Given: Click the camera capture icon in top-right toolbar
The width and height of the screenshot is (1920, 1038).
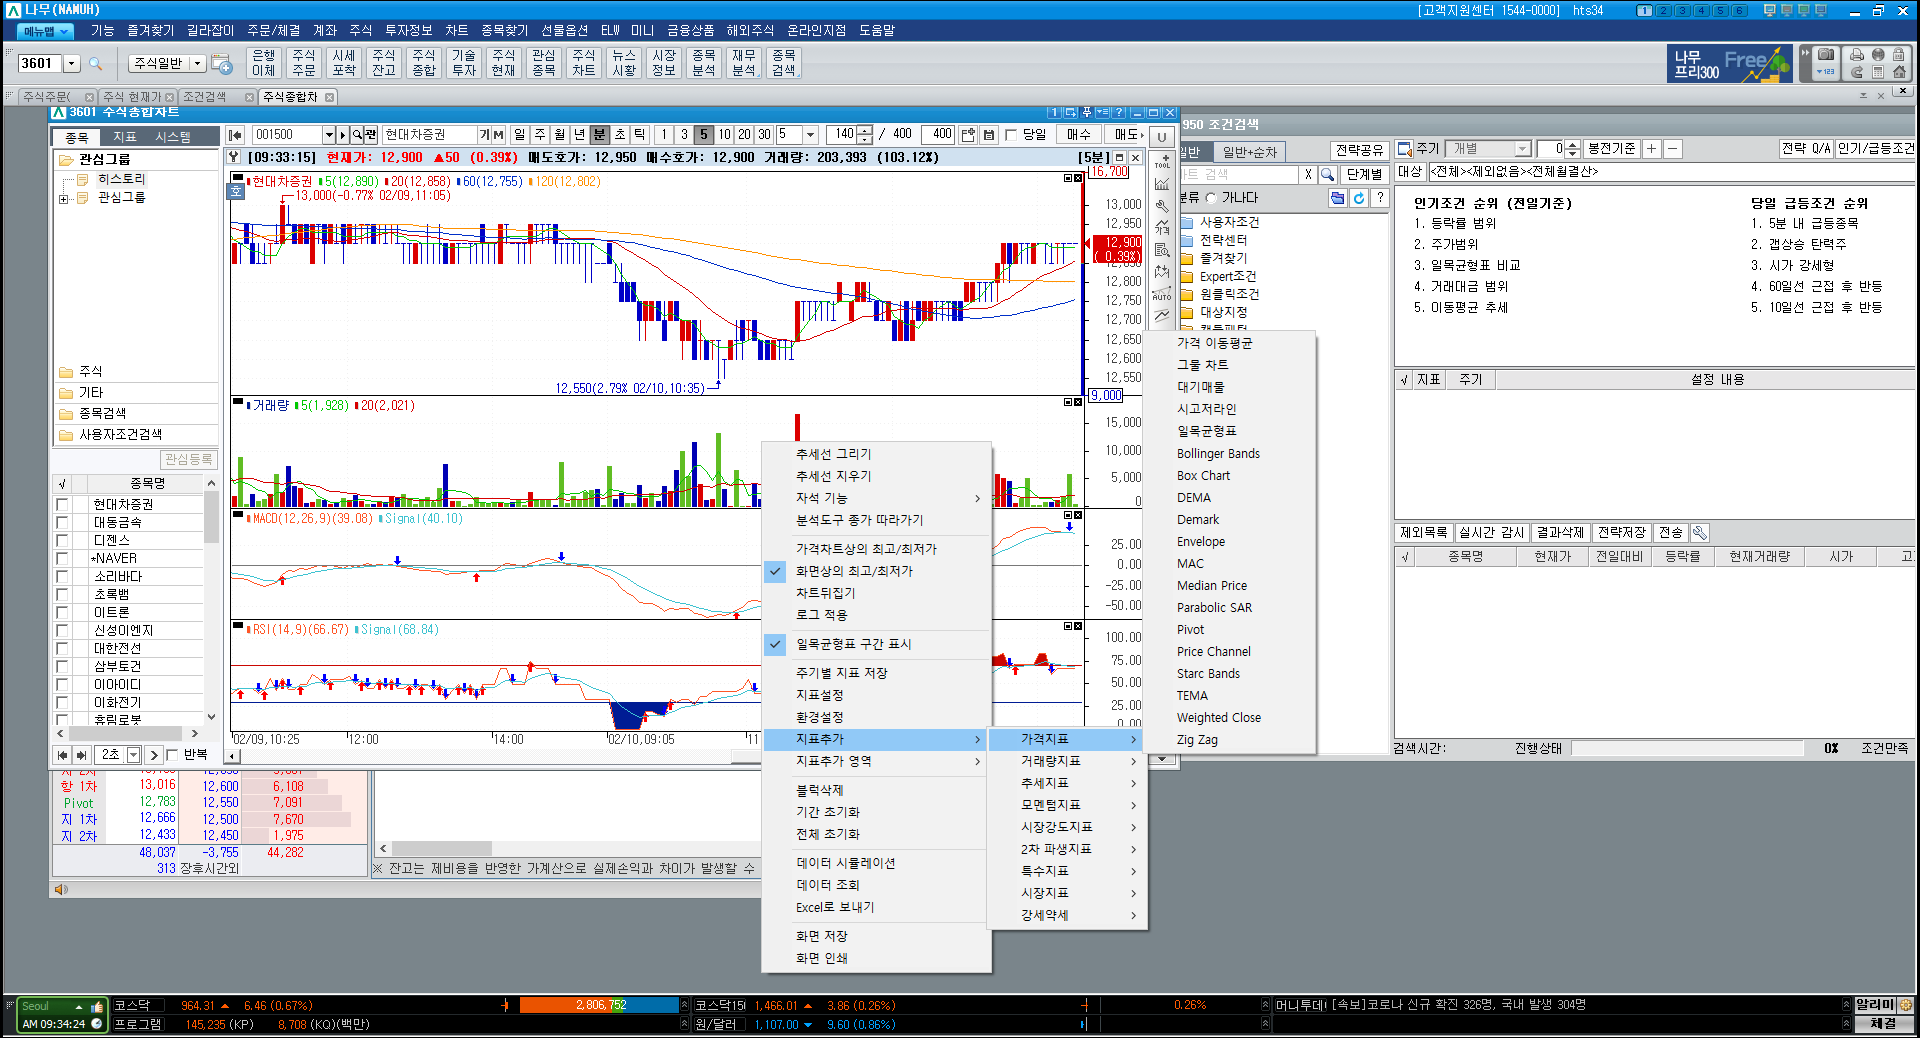Looking at the screenshot, I should coord(1826,55).
